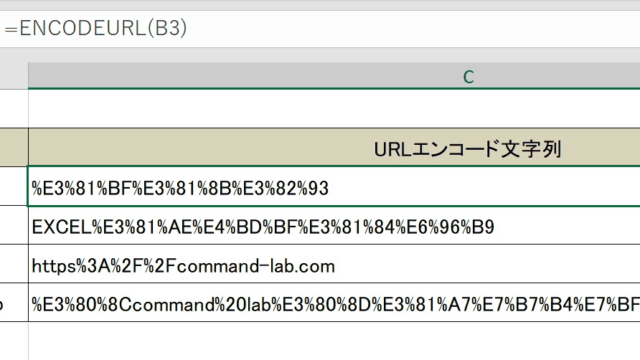Select the adjacent cell left of the EXCEL%E3 entry
Image resolution: width=640 pixels, height=360 pixels.
point(14,225)
